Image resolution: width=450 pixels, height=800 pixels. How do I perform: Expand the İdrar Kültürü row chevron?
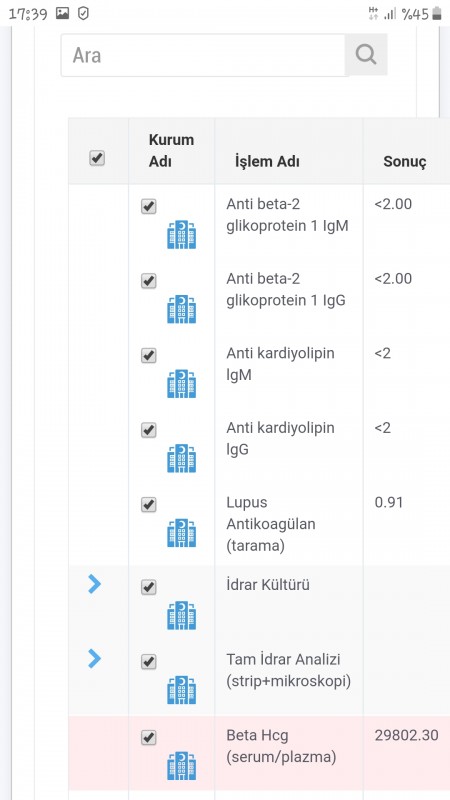(x=94, y=584)
